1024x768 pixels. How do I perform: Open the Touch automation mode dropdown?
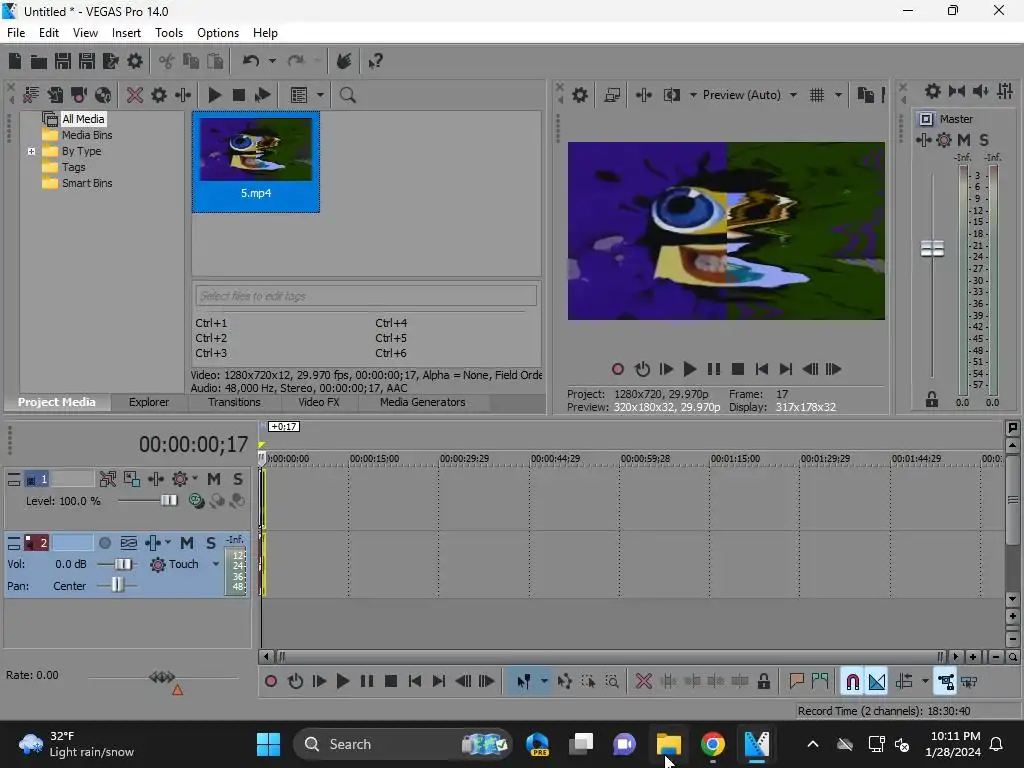216,564
